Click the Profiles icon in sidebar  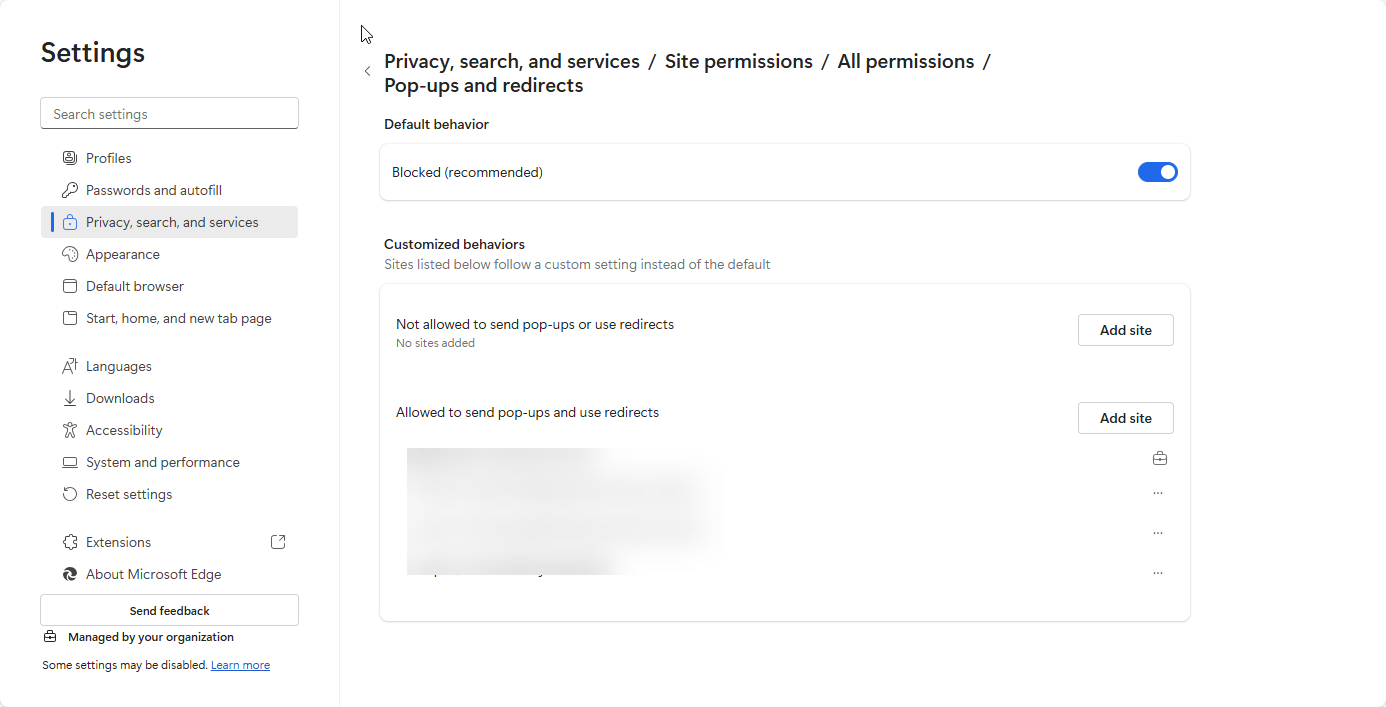click(70, 158)
